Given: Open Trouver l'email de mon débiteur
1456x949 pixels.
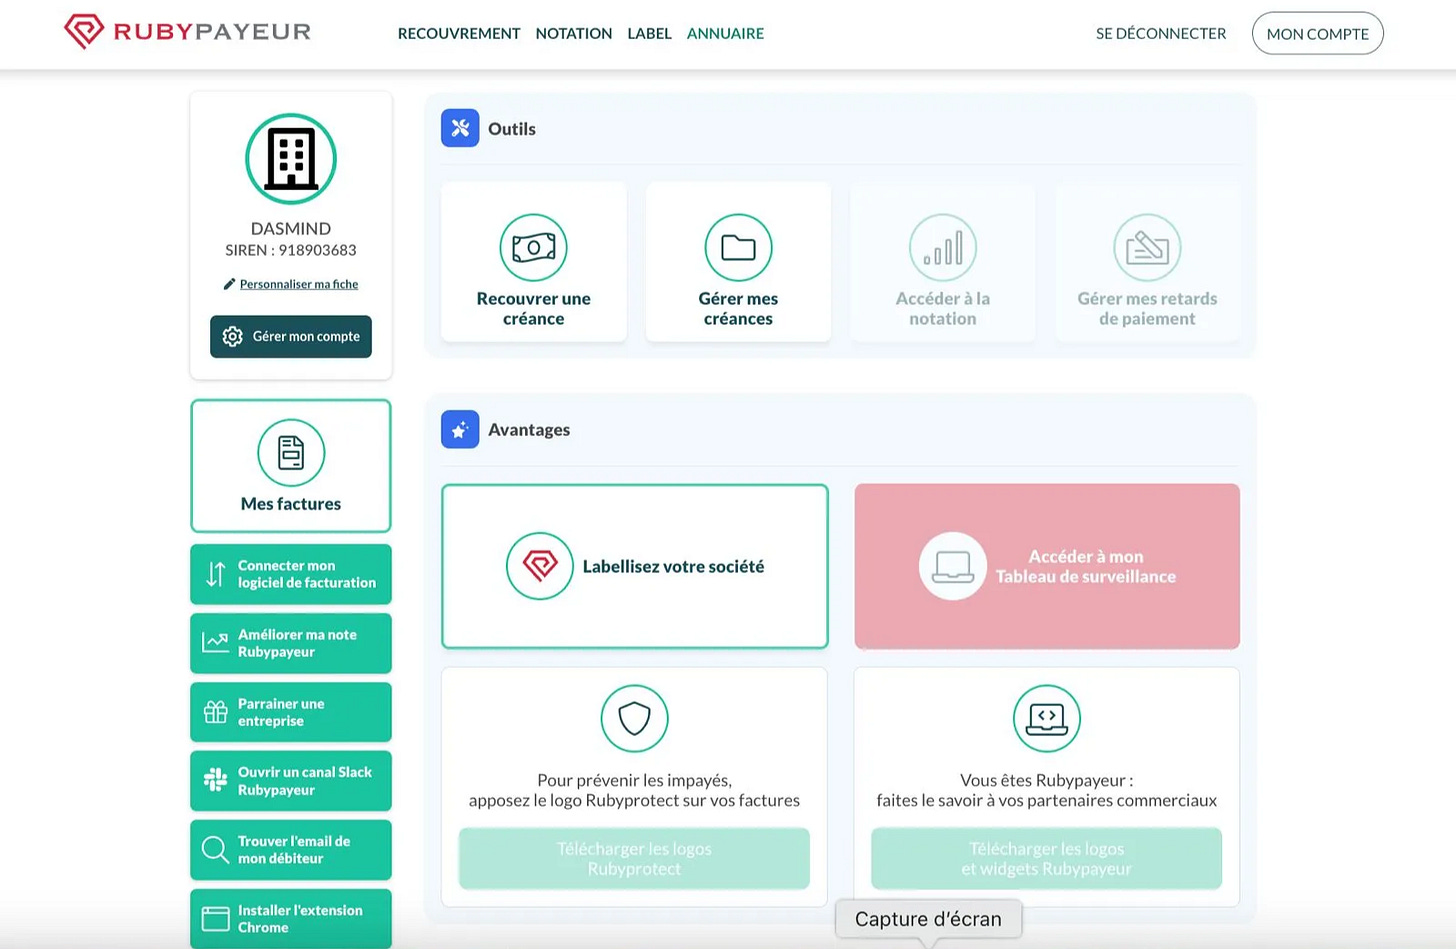Looking at the screenshot, I should point(291,850).
